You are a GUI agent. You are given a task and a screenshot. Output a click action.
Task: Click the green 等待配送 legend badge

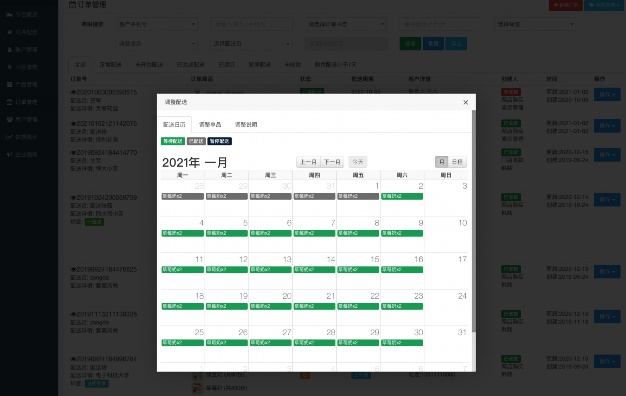(x=173, y=141)
